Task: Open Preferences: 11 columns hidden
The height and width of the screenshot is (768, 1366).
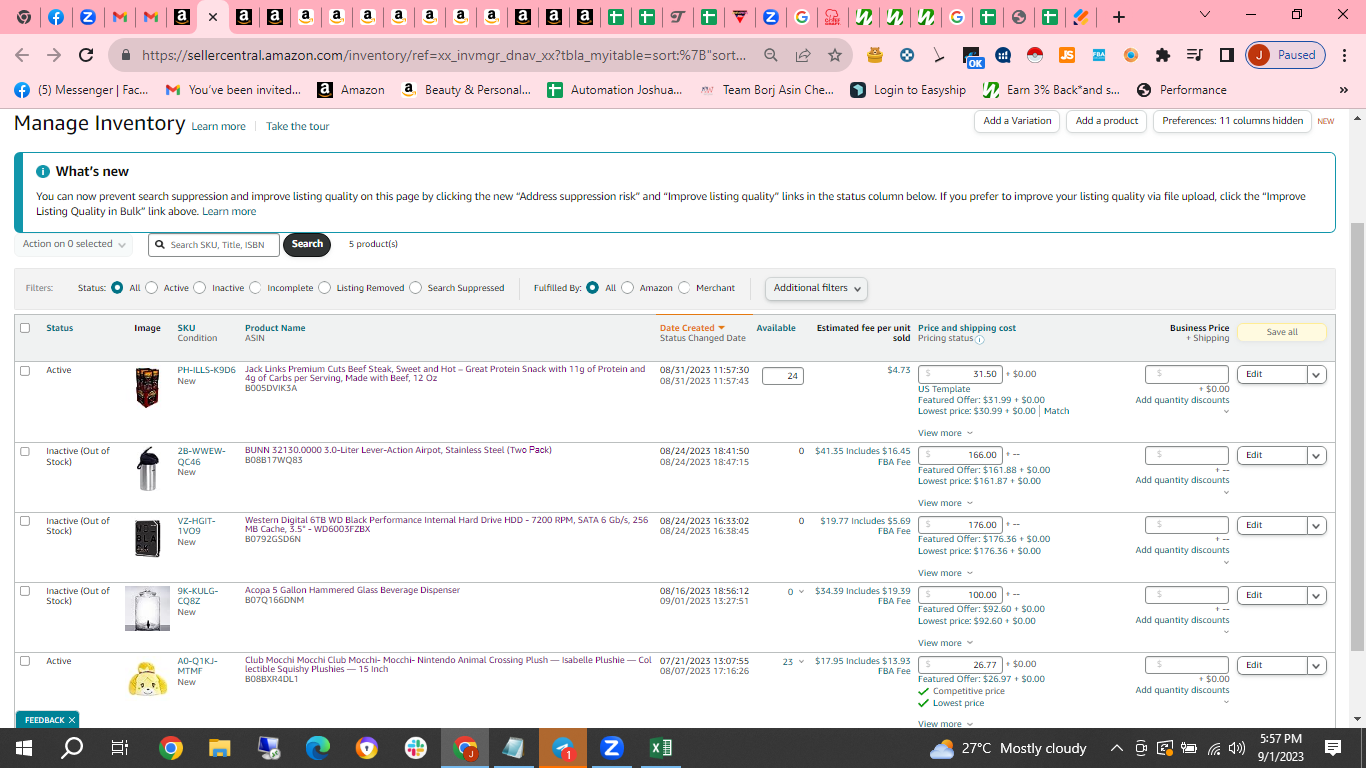Action: (1232, 121)
